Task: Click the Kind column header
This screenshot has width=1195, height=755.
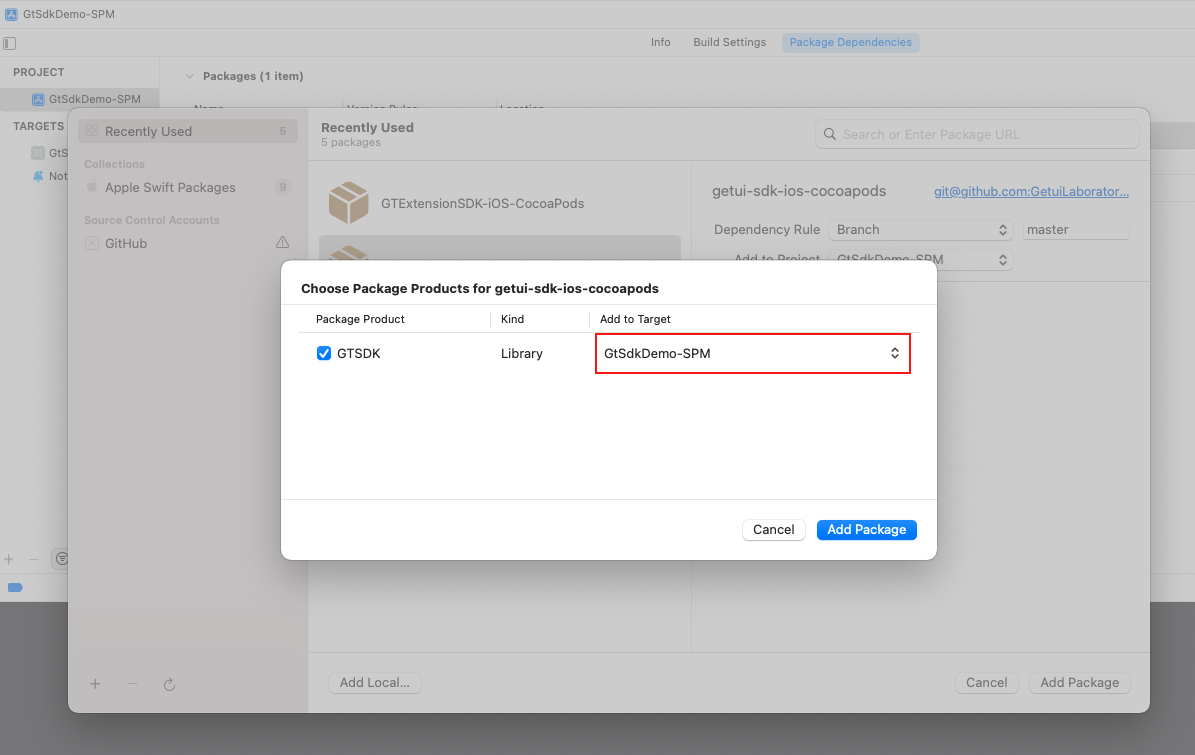Action: coord(512,319)
